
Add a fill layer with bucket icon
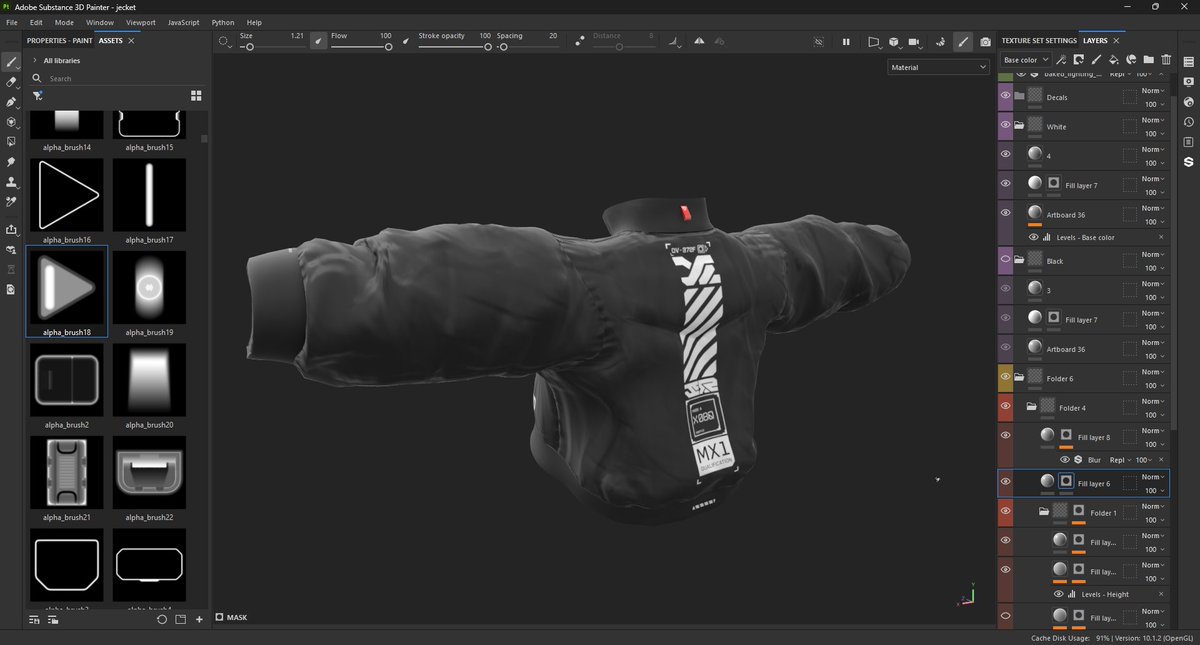[1115, 60]
